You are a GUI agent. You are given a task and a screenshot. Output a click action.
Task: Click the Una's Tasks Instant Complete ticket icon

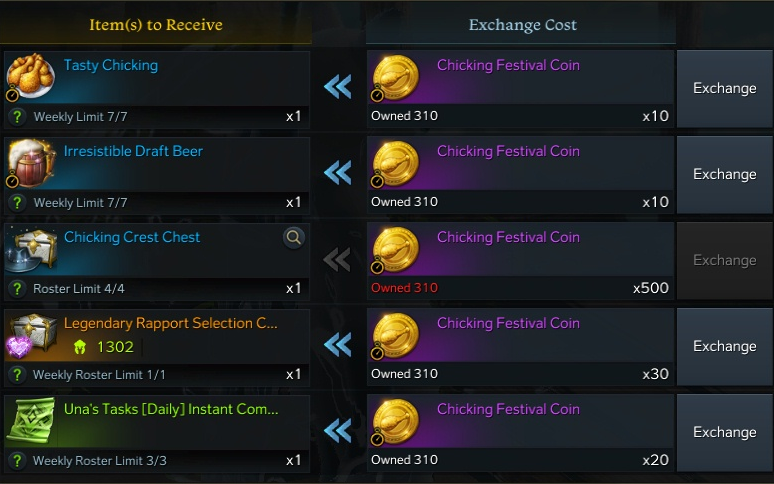pyautogui.click(x=30, y=421)
